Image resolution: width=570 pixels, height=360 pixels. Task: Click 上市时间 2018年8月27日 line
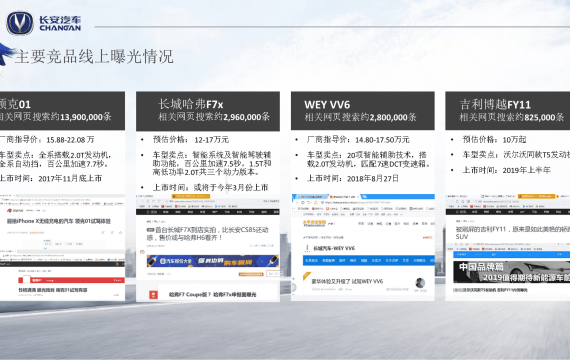click(353, 179)
